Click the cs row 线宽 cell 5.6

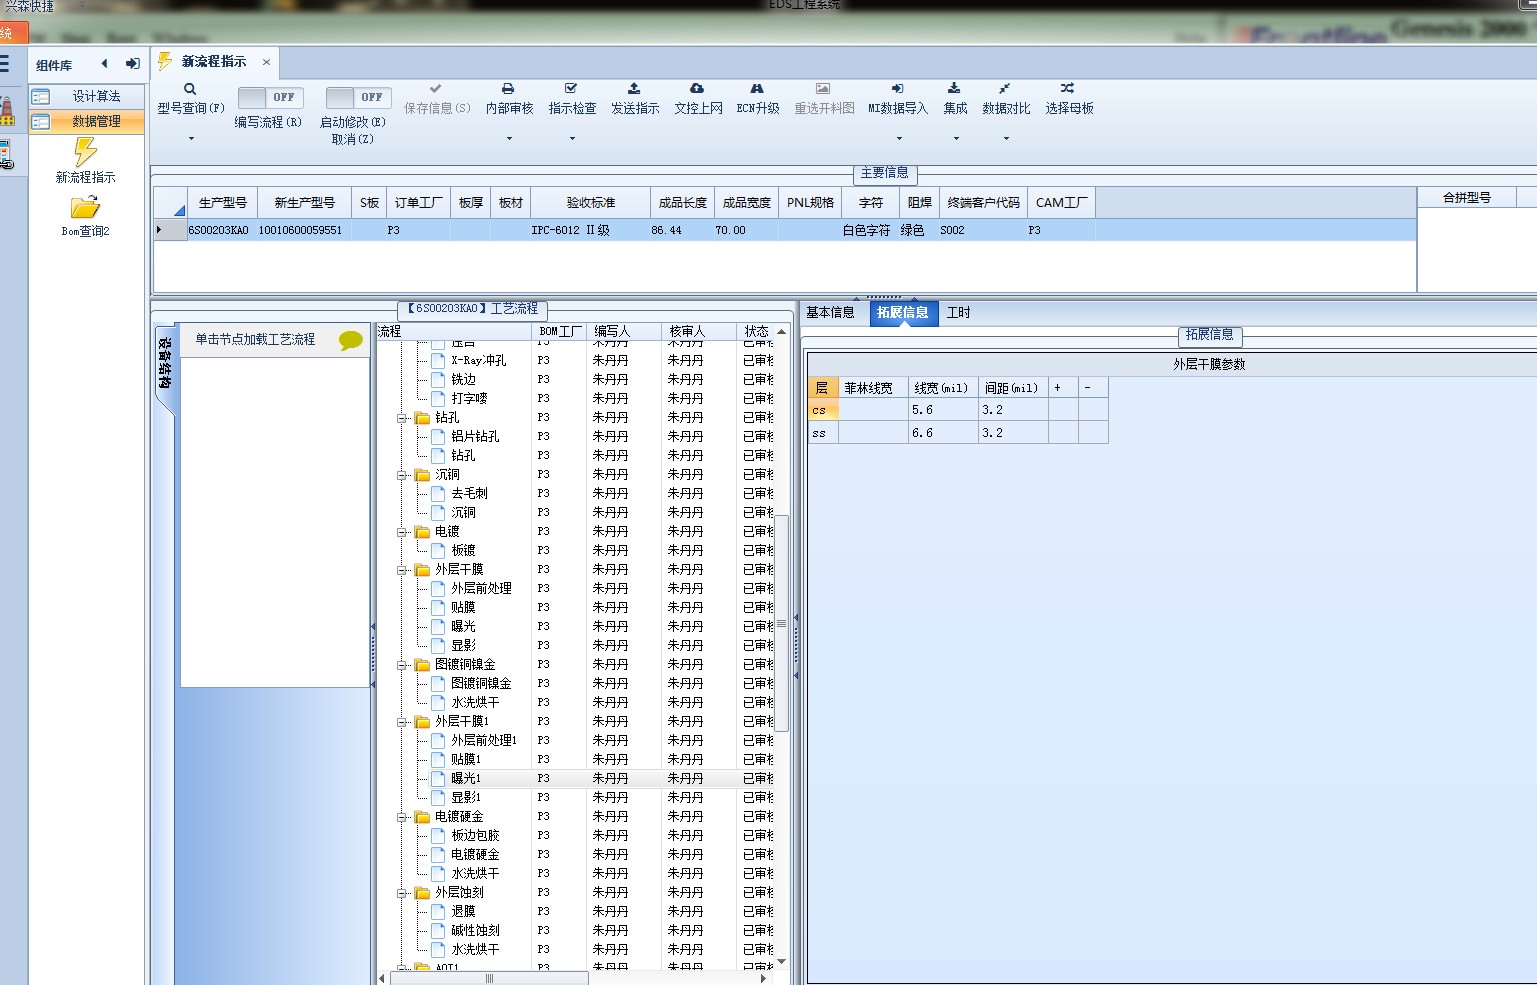coord(943,411)
